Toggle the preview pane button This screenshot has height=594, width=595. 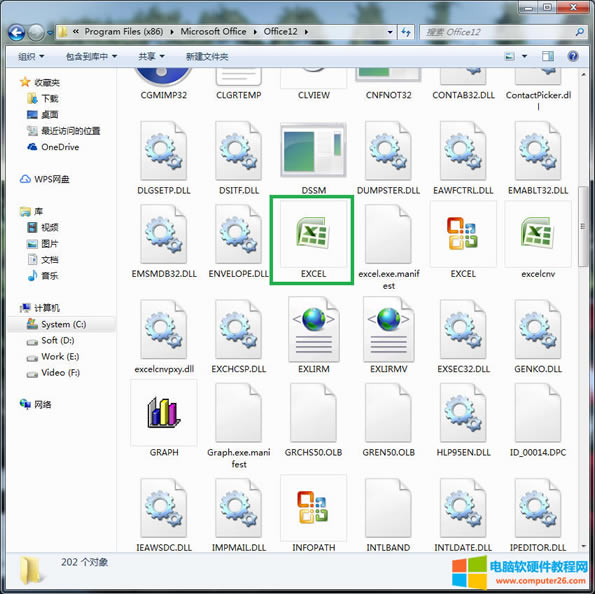(x=548, y=57)
